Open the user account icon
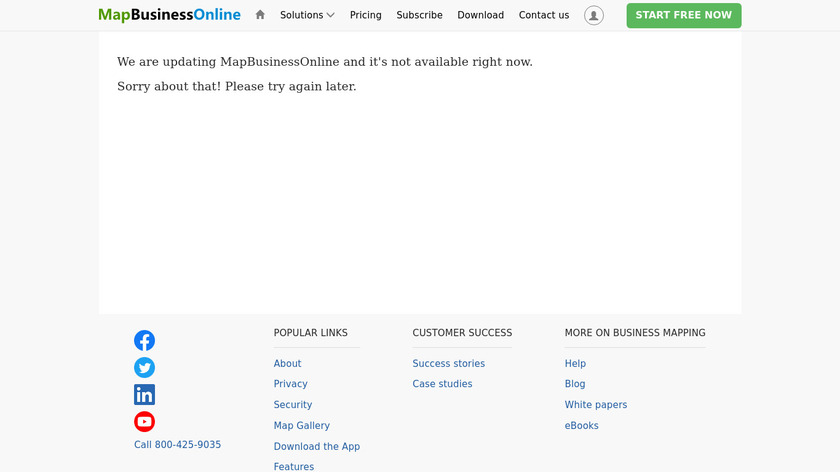The height and width of the screenshot is (472, 840). [x=594, y=15]
